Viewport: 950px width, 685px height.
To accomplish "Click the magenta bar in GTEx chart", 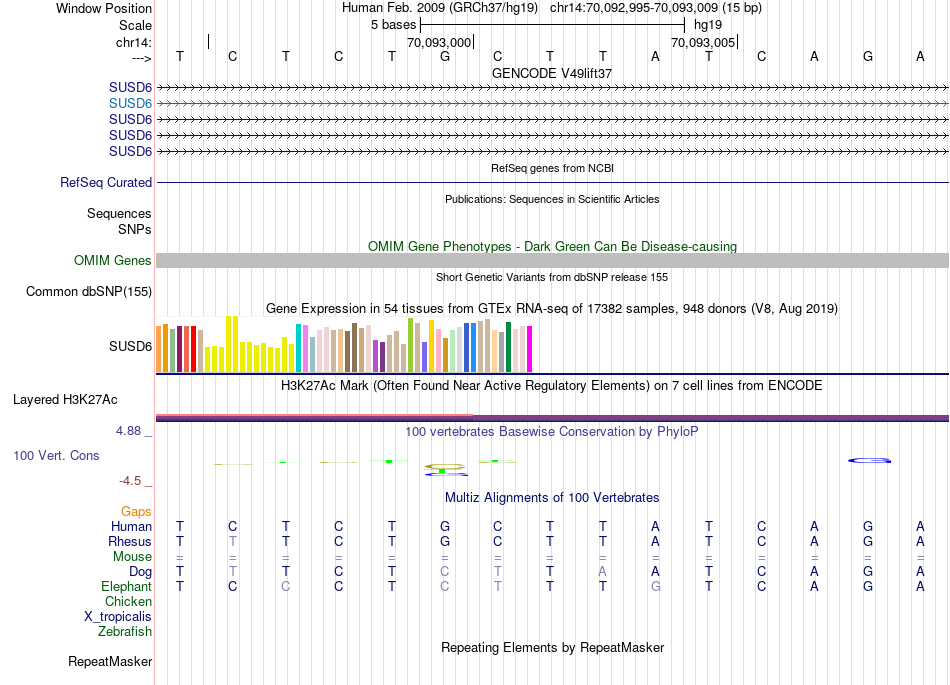I will click(529, 349).
